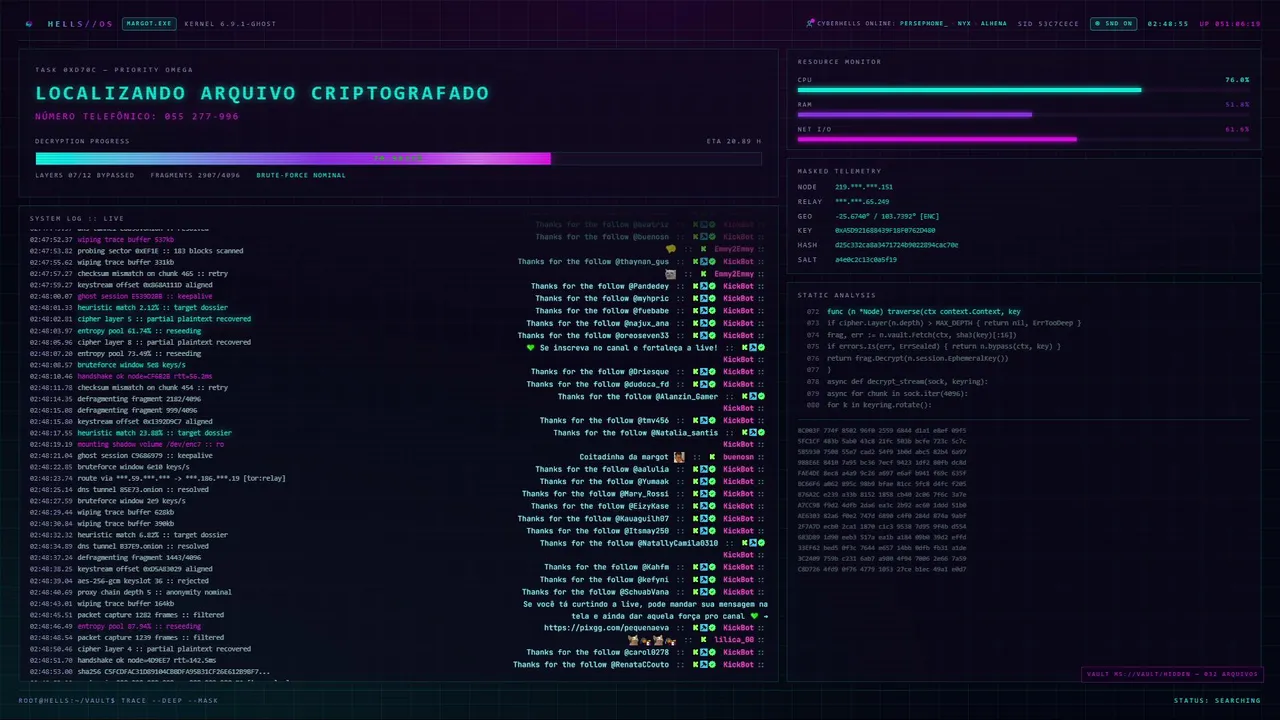Click the first cat emote in lilica_00's message
The width and height of the screenshot is (1280, 720).
[634, 640]
